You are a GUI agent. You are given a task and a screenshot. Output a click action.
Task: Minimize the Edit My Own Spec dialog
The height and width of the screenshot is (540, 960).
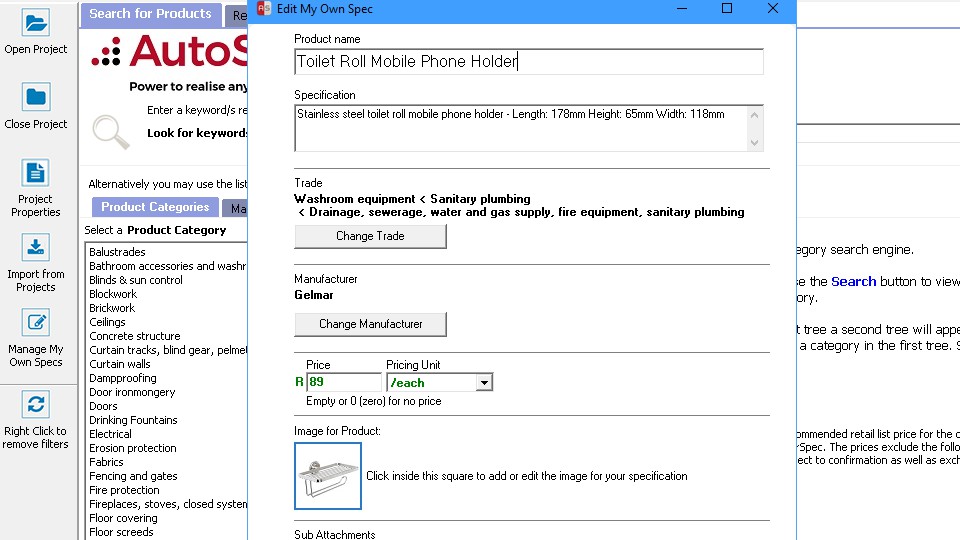(x=681, y=9)
